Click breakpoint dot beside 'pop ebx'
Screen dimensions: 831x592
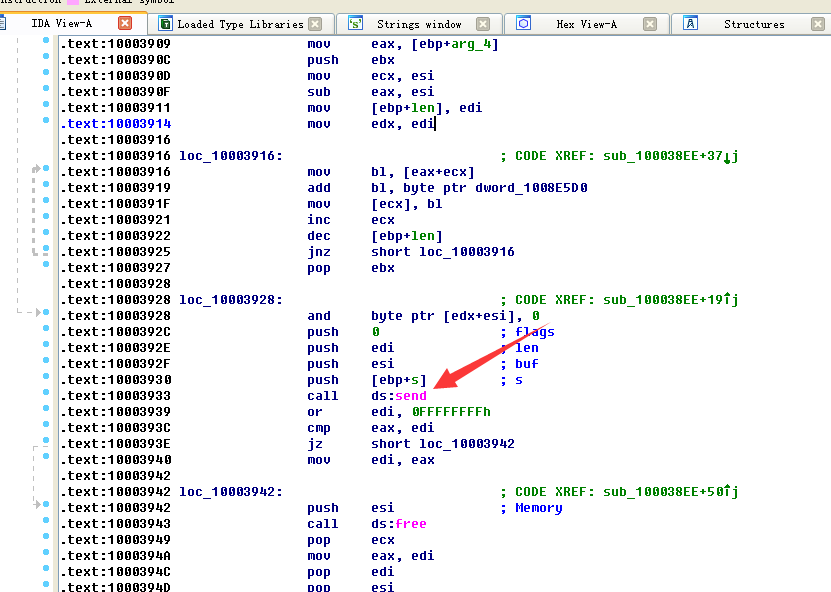click(46, 264)
